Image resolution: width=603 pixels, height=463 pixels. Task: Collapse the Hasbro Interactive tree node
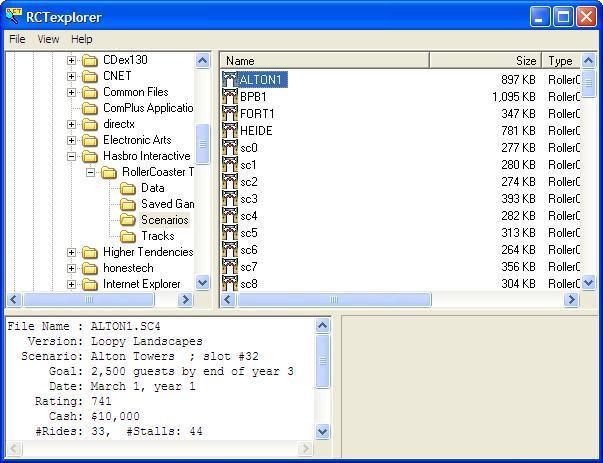pos(71,157)
